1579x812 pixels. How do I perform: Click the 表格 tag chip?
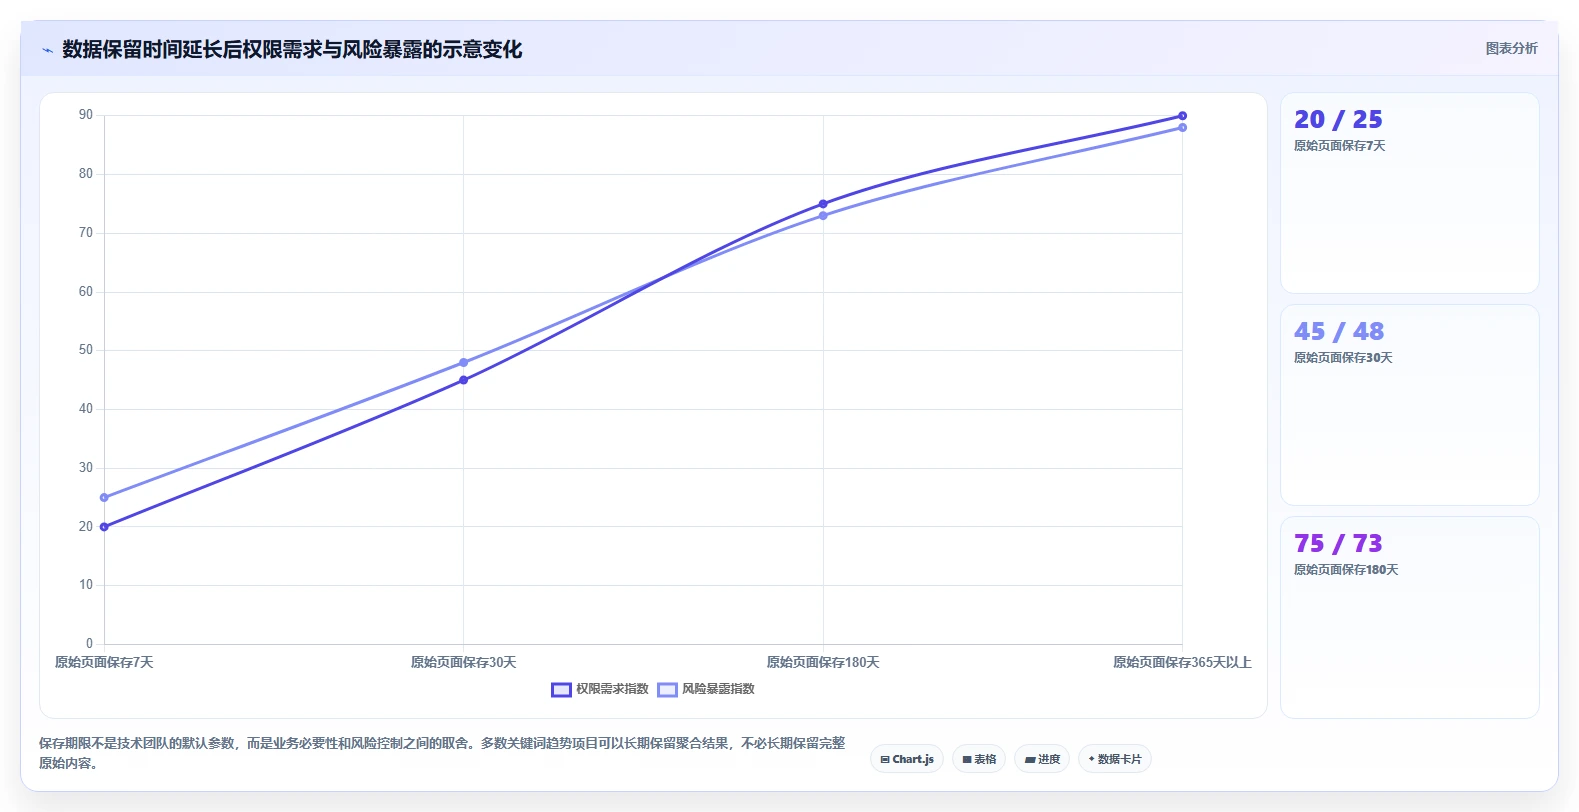[979, 759]
